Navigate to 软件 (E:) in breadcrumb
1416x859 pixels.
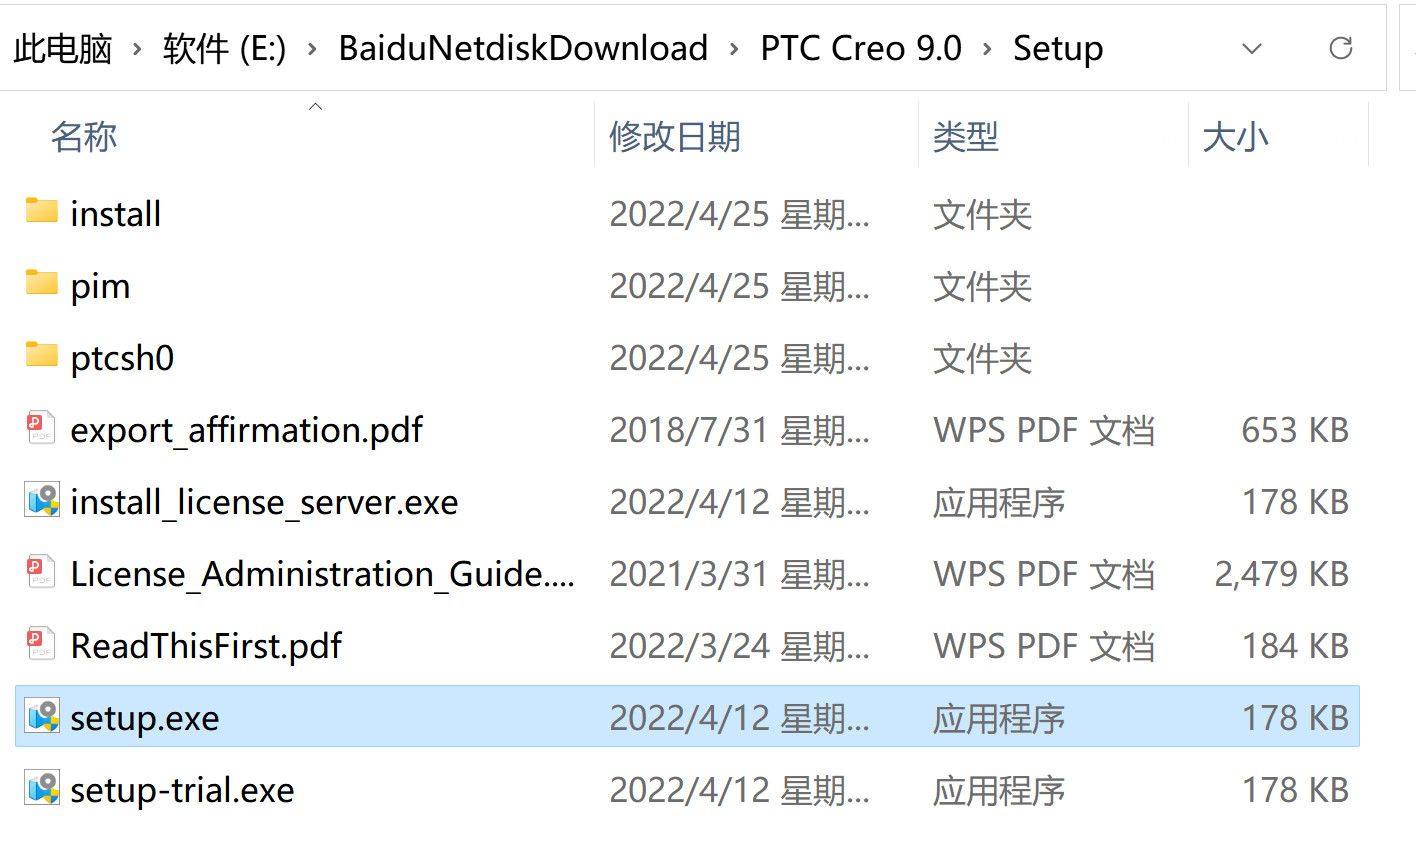(x=224, y=48)
